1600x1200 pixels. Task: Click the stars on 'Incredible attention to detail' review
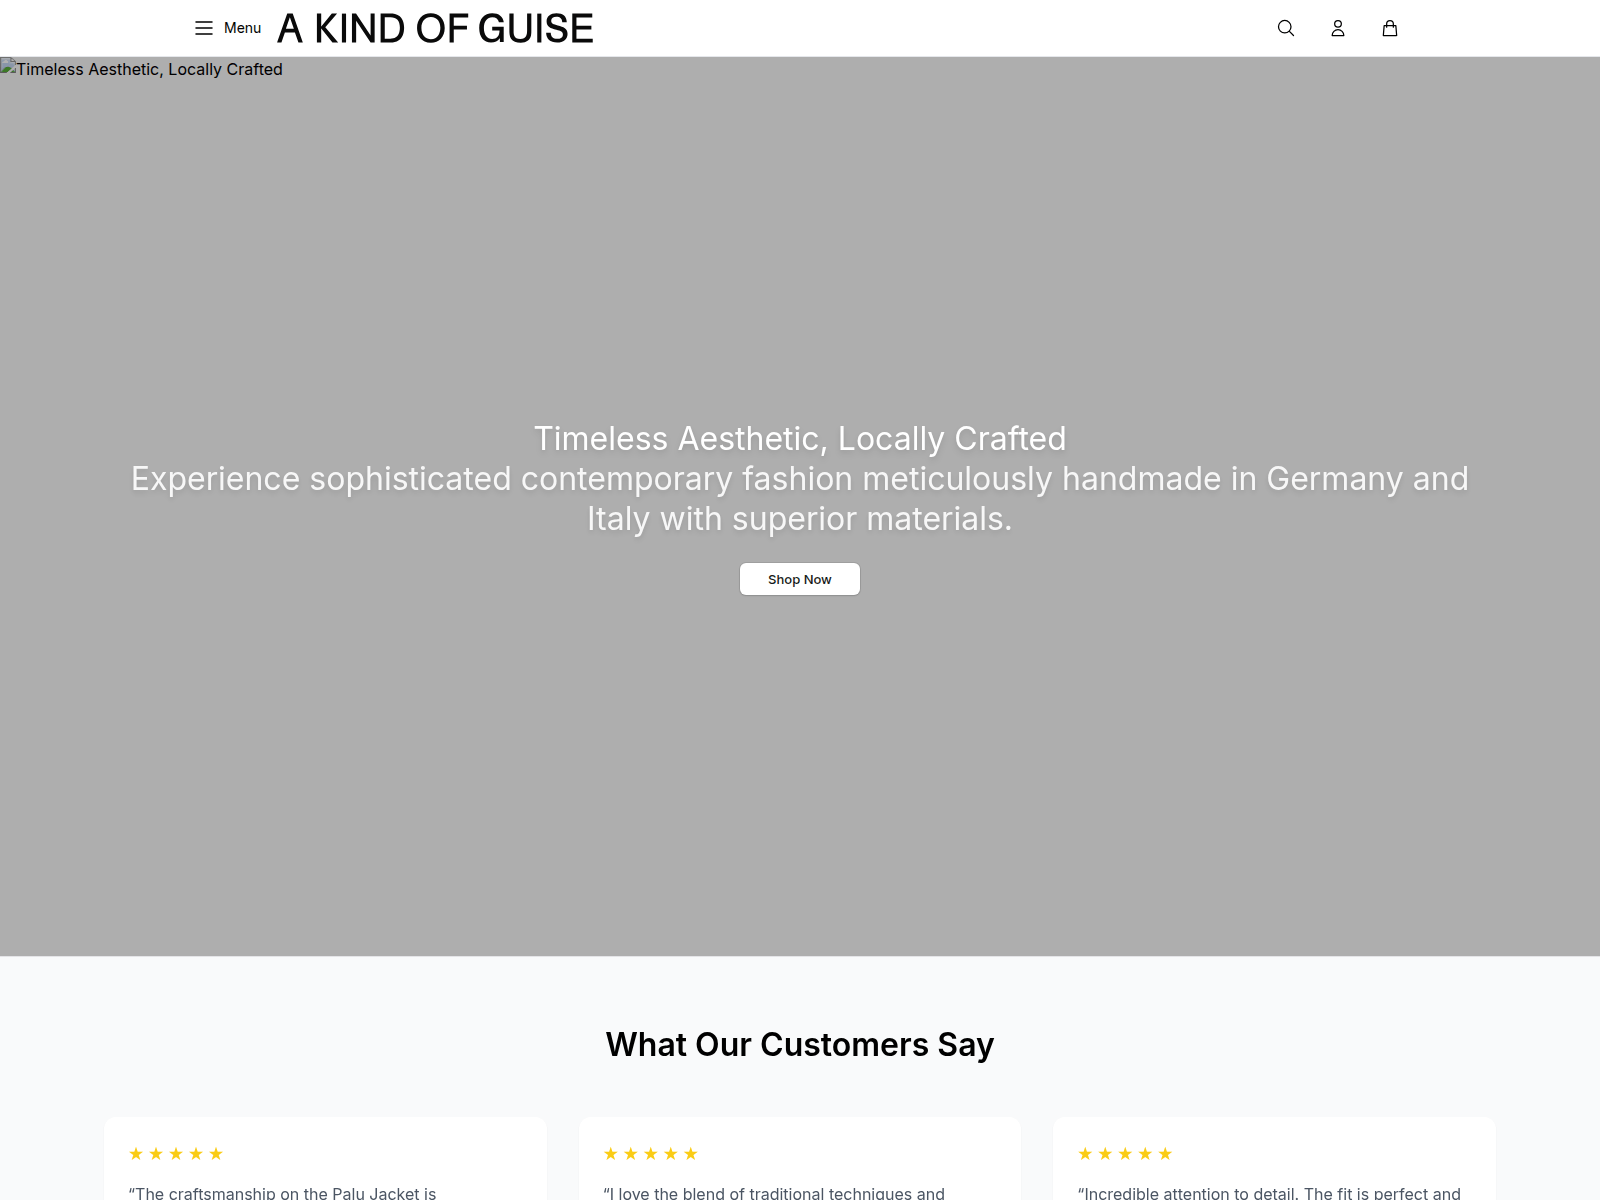tap(1125, 1154)
